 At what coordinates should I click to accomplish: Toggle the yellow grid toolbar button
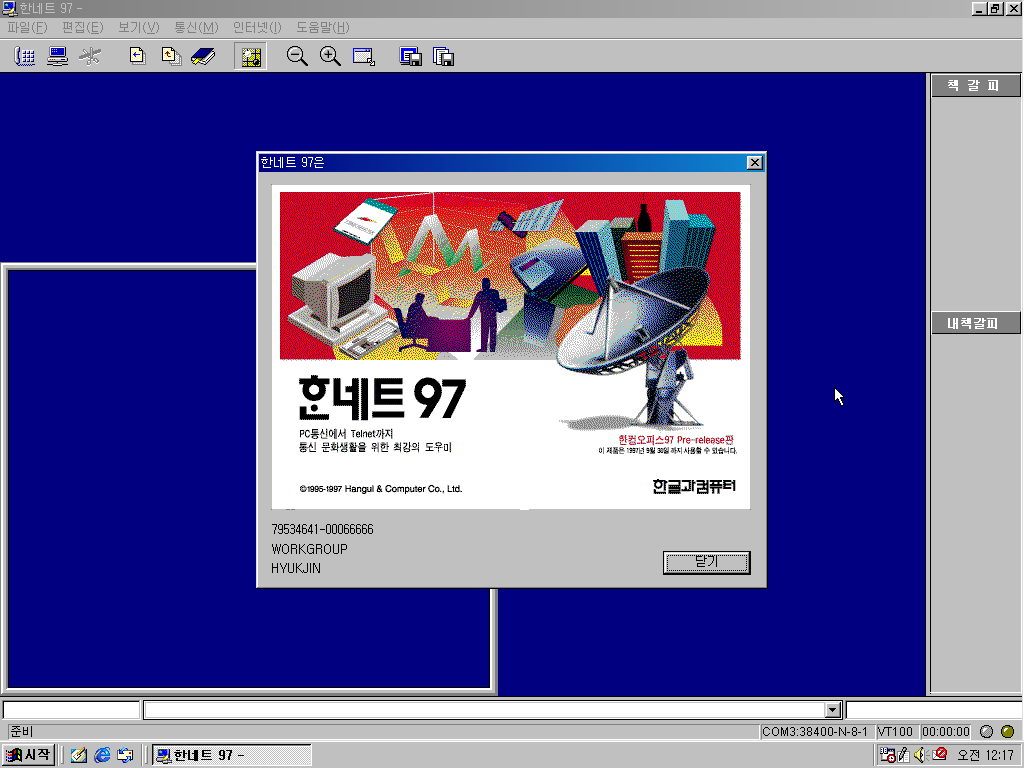251,57
